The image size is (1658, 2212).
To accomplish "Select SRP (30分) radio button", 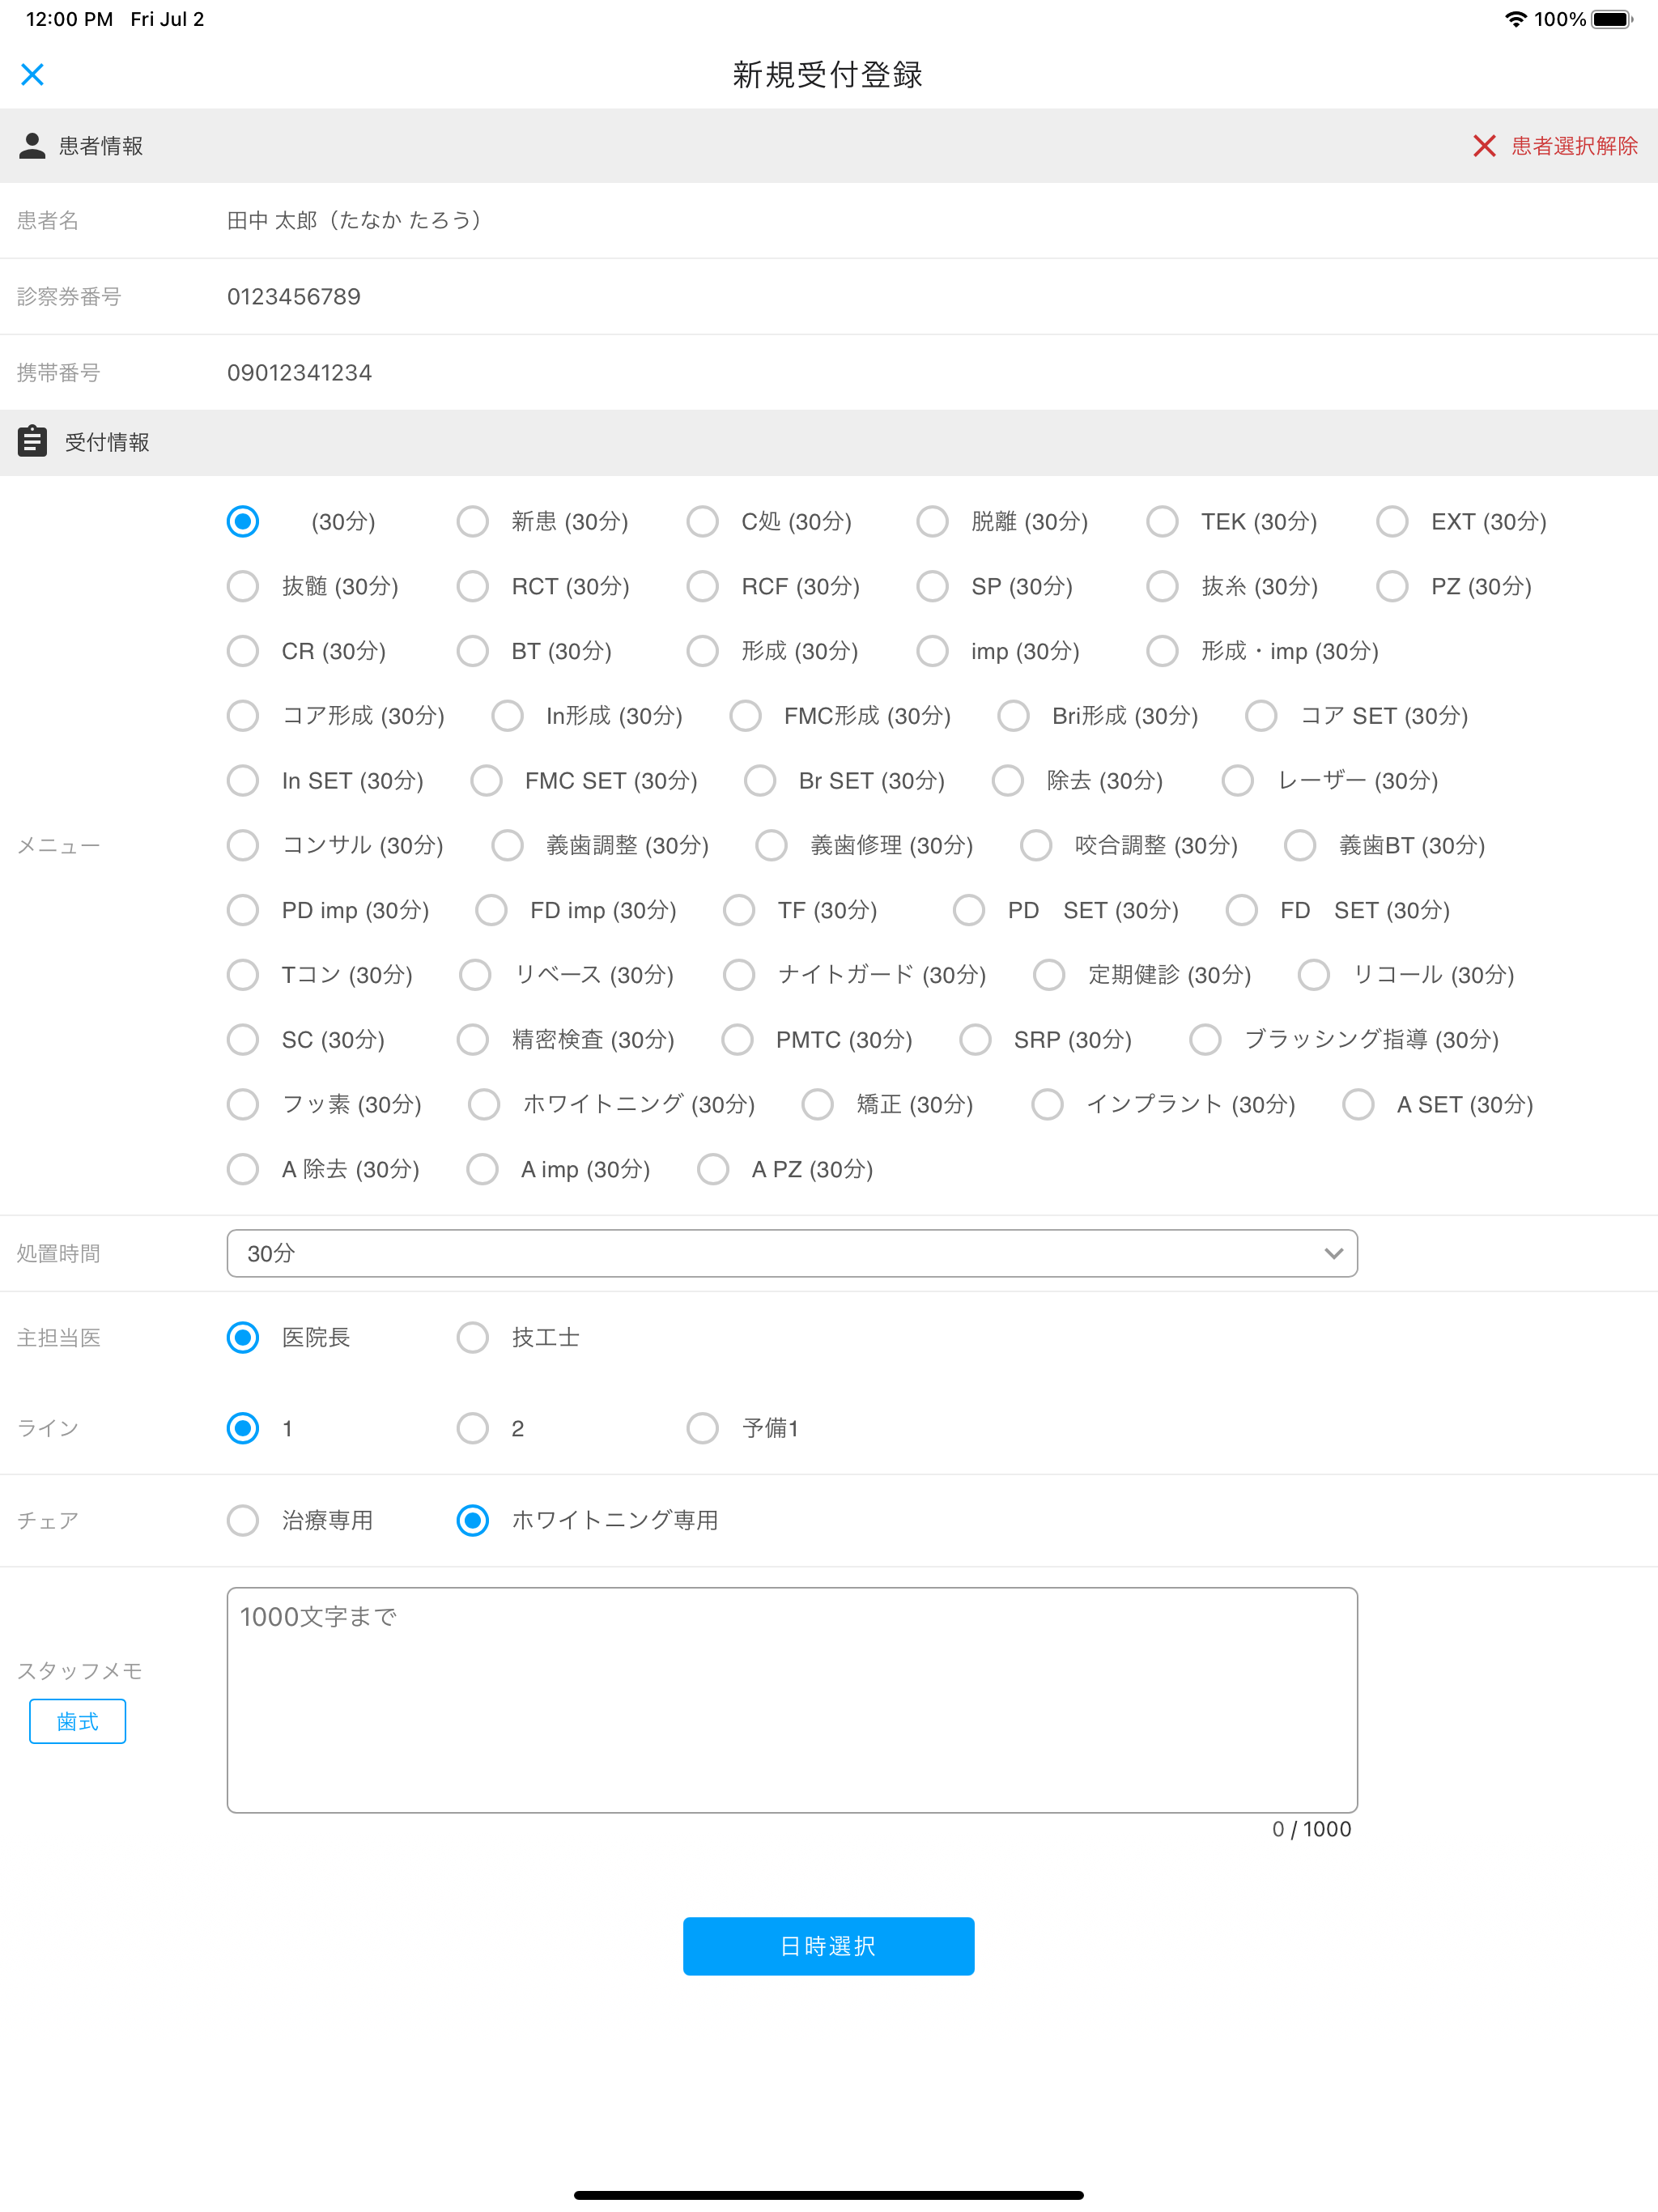I will click(x=975, y=1040).
